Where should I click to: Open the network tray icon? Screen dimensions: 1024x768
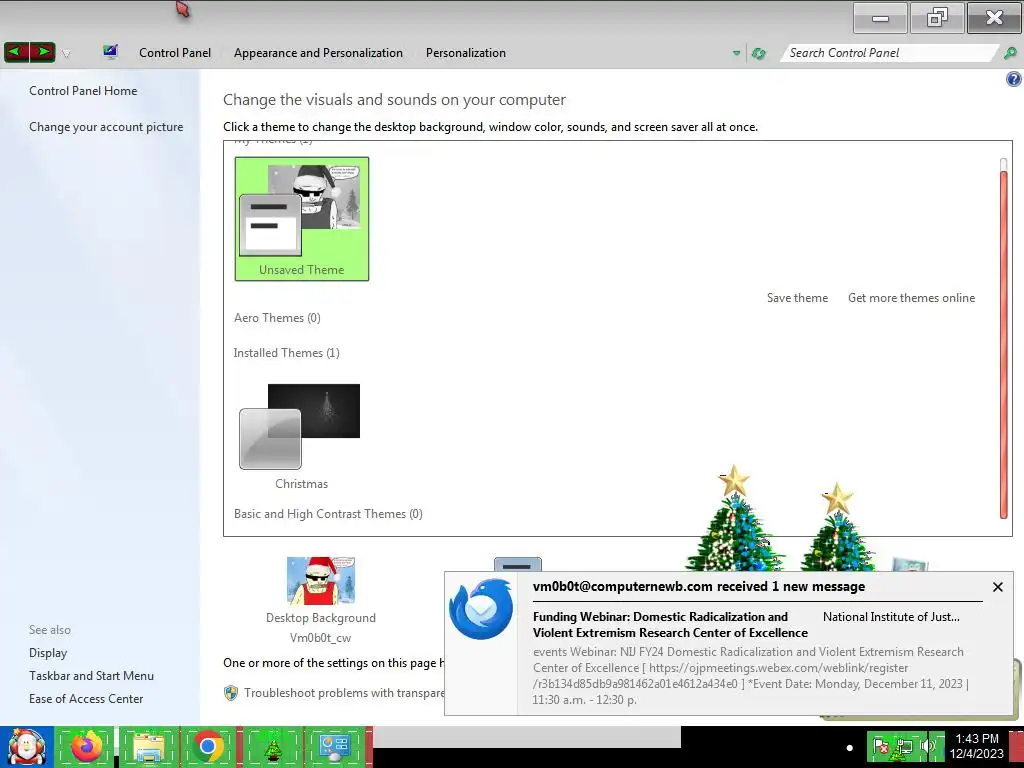click(904, 747)
